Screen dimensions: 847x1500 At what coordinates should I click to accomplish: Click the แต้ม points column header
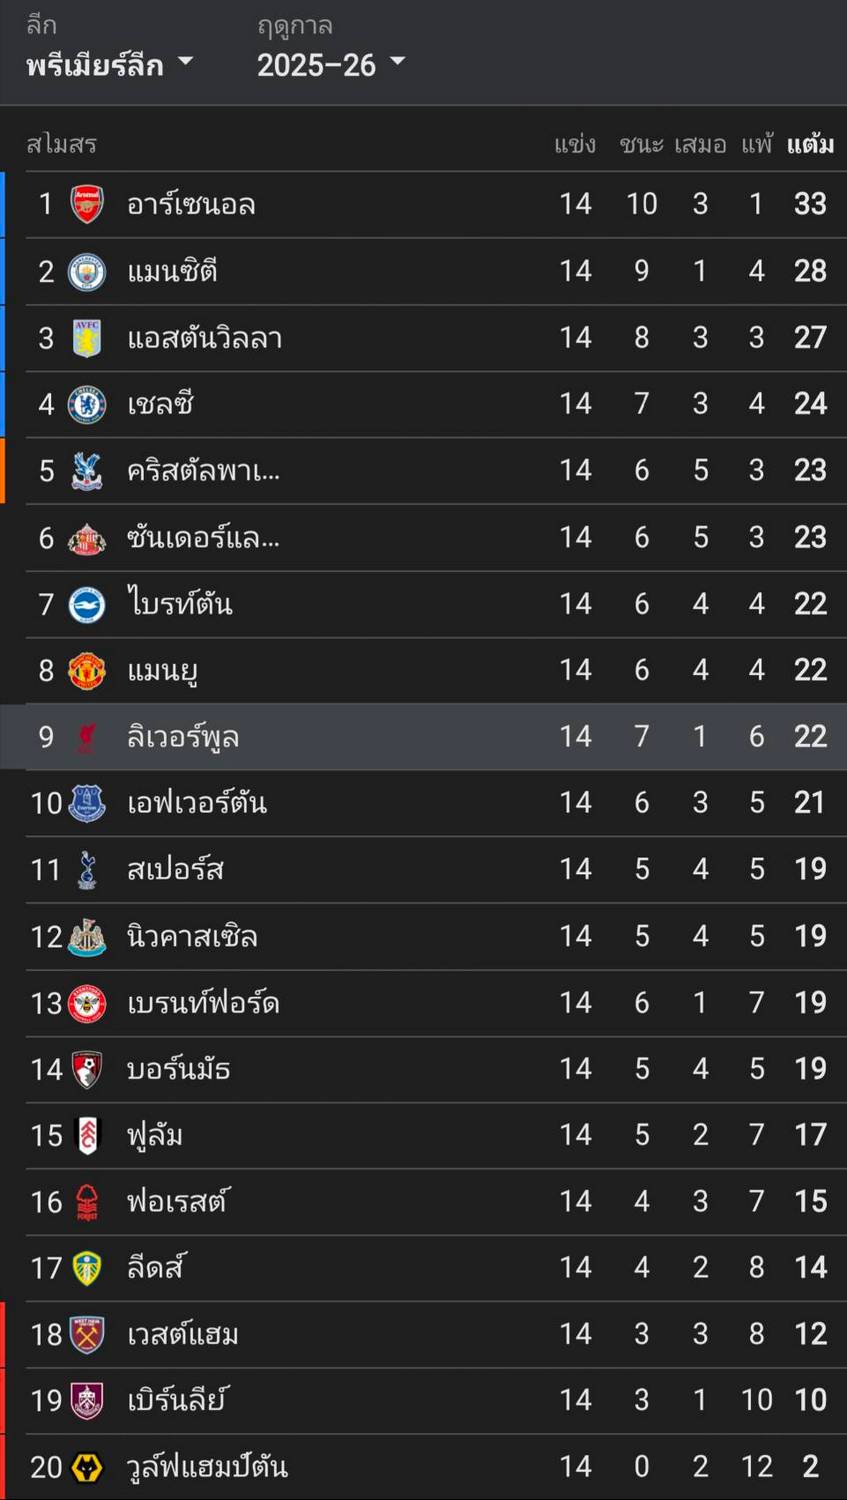pyautogui.click(x=810, y=145)
